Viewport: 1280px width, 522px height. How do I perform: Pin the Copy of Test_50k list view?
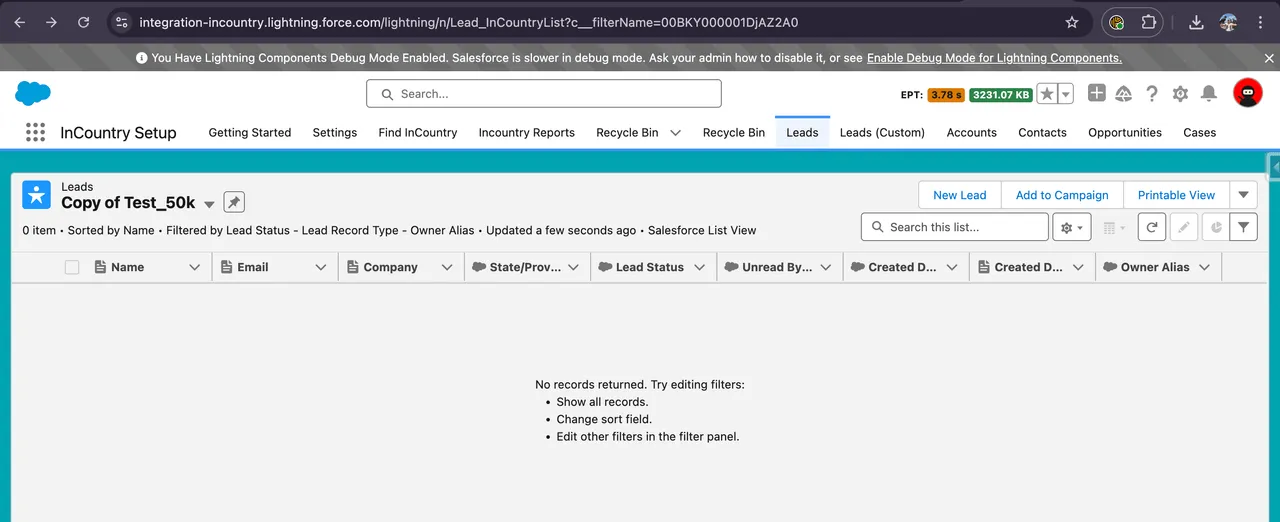[233, 202]
